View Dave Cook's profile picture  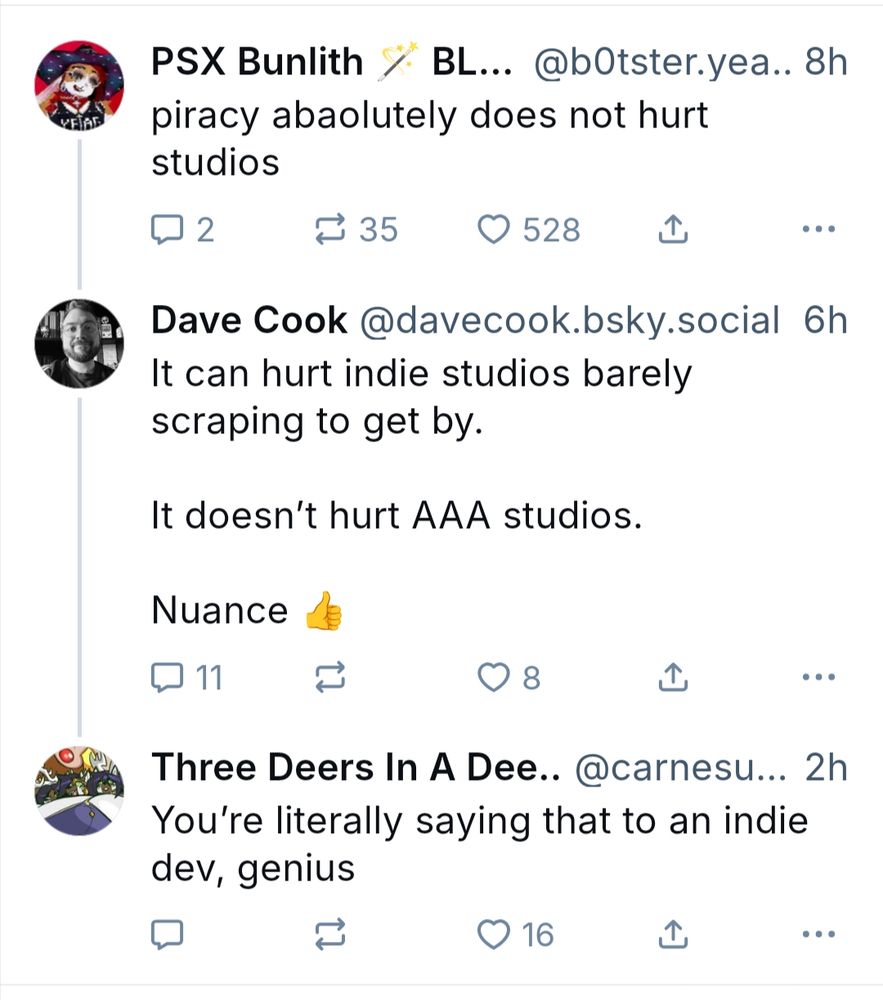80,343
